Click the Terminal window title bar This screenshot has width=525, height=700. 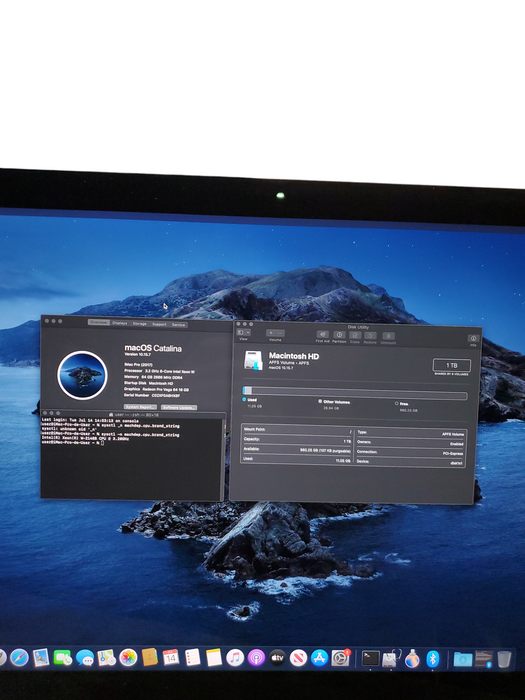pos(133,415)
